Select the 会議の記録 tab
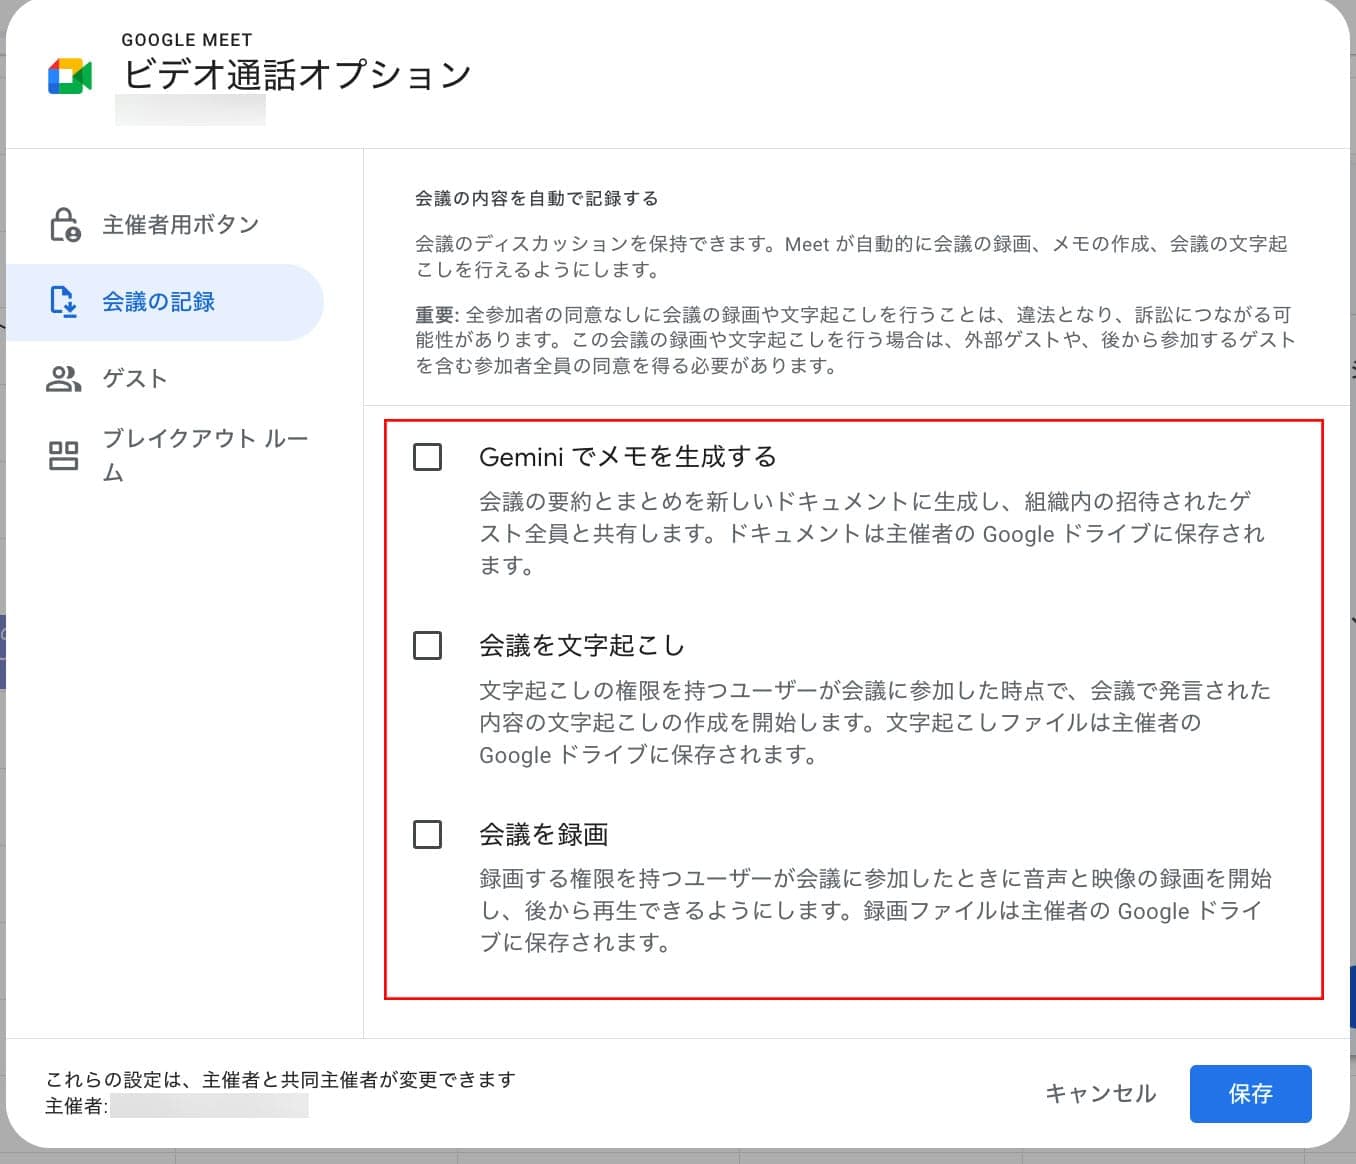The width and height of the screenshot is (1356, 1164). (x=165, y=302)
